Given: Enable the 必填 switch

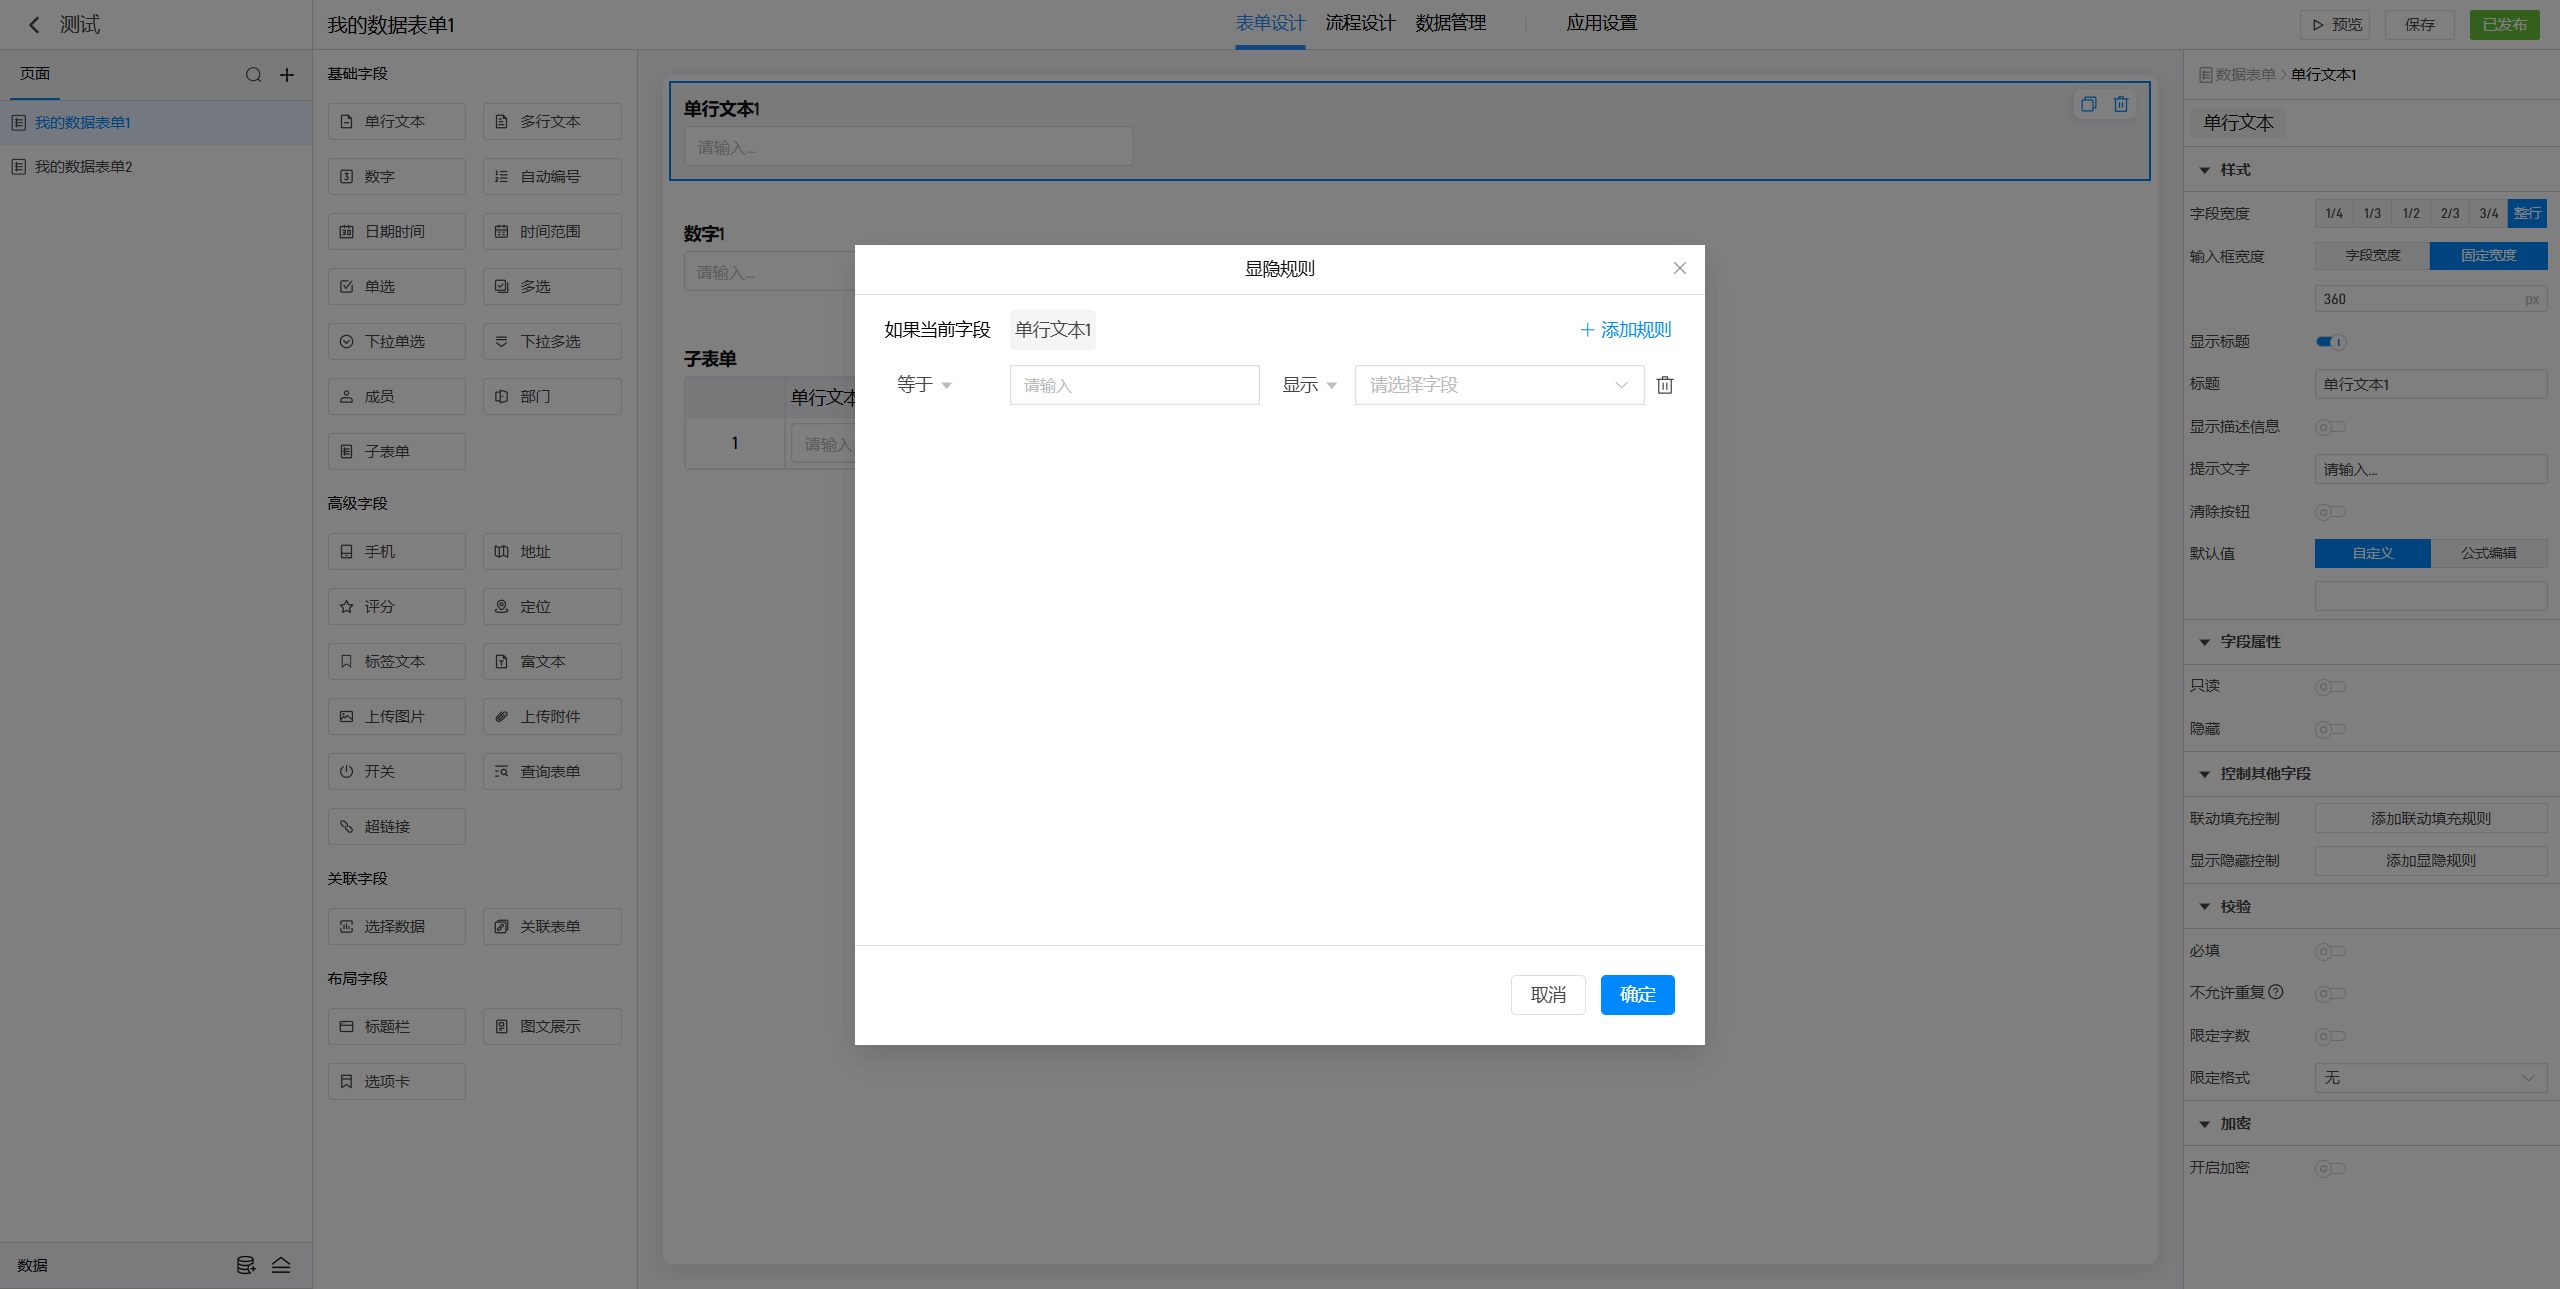Looking at the screenshot, I should click(x=2330, y=951).
